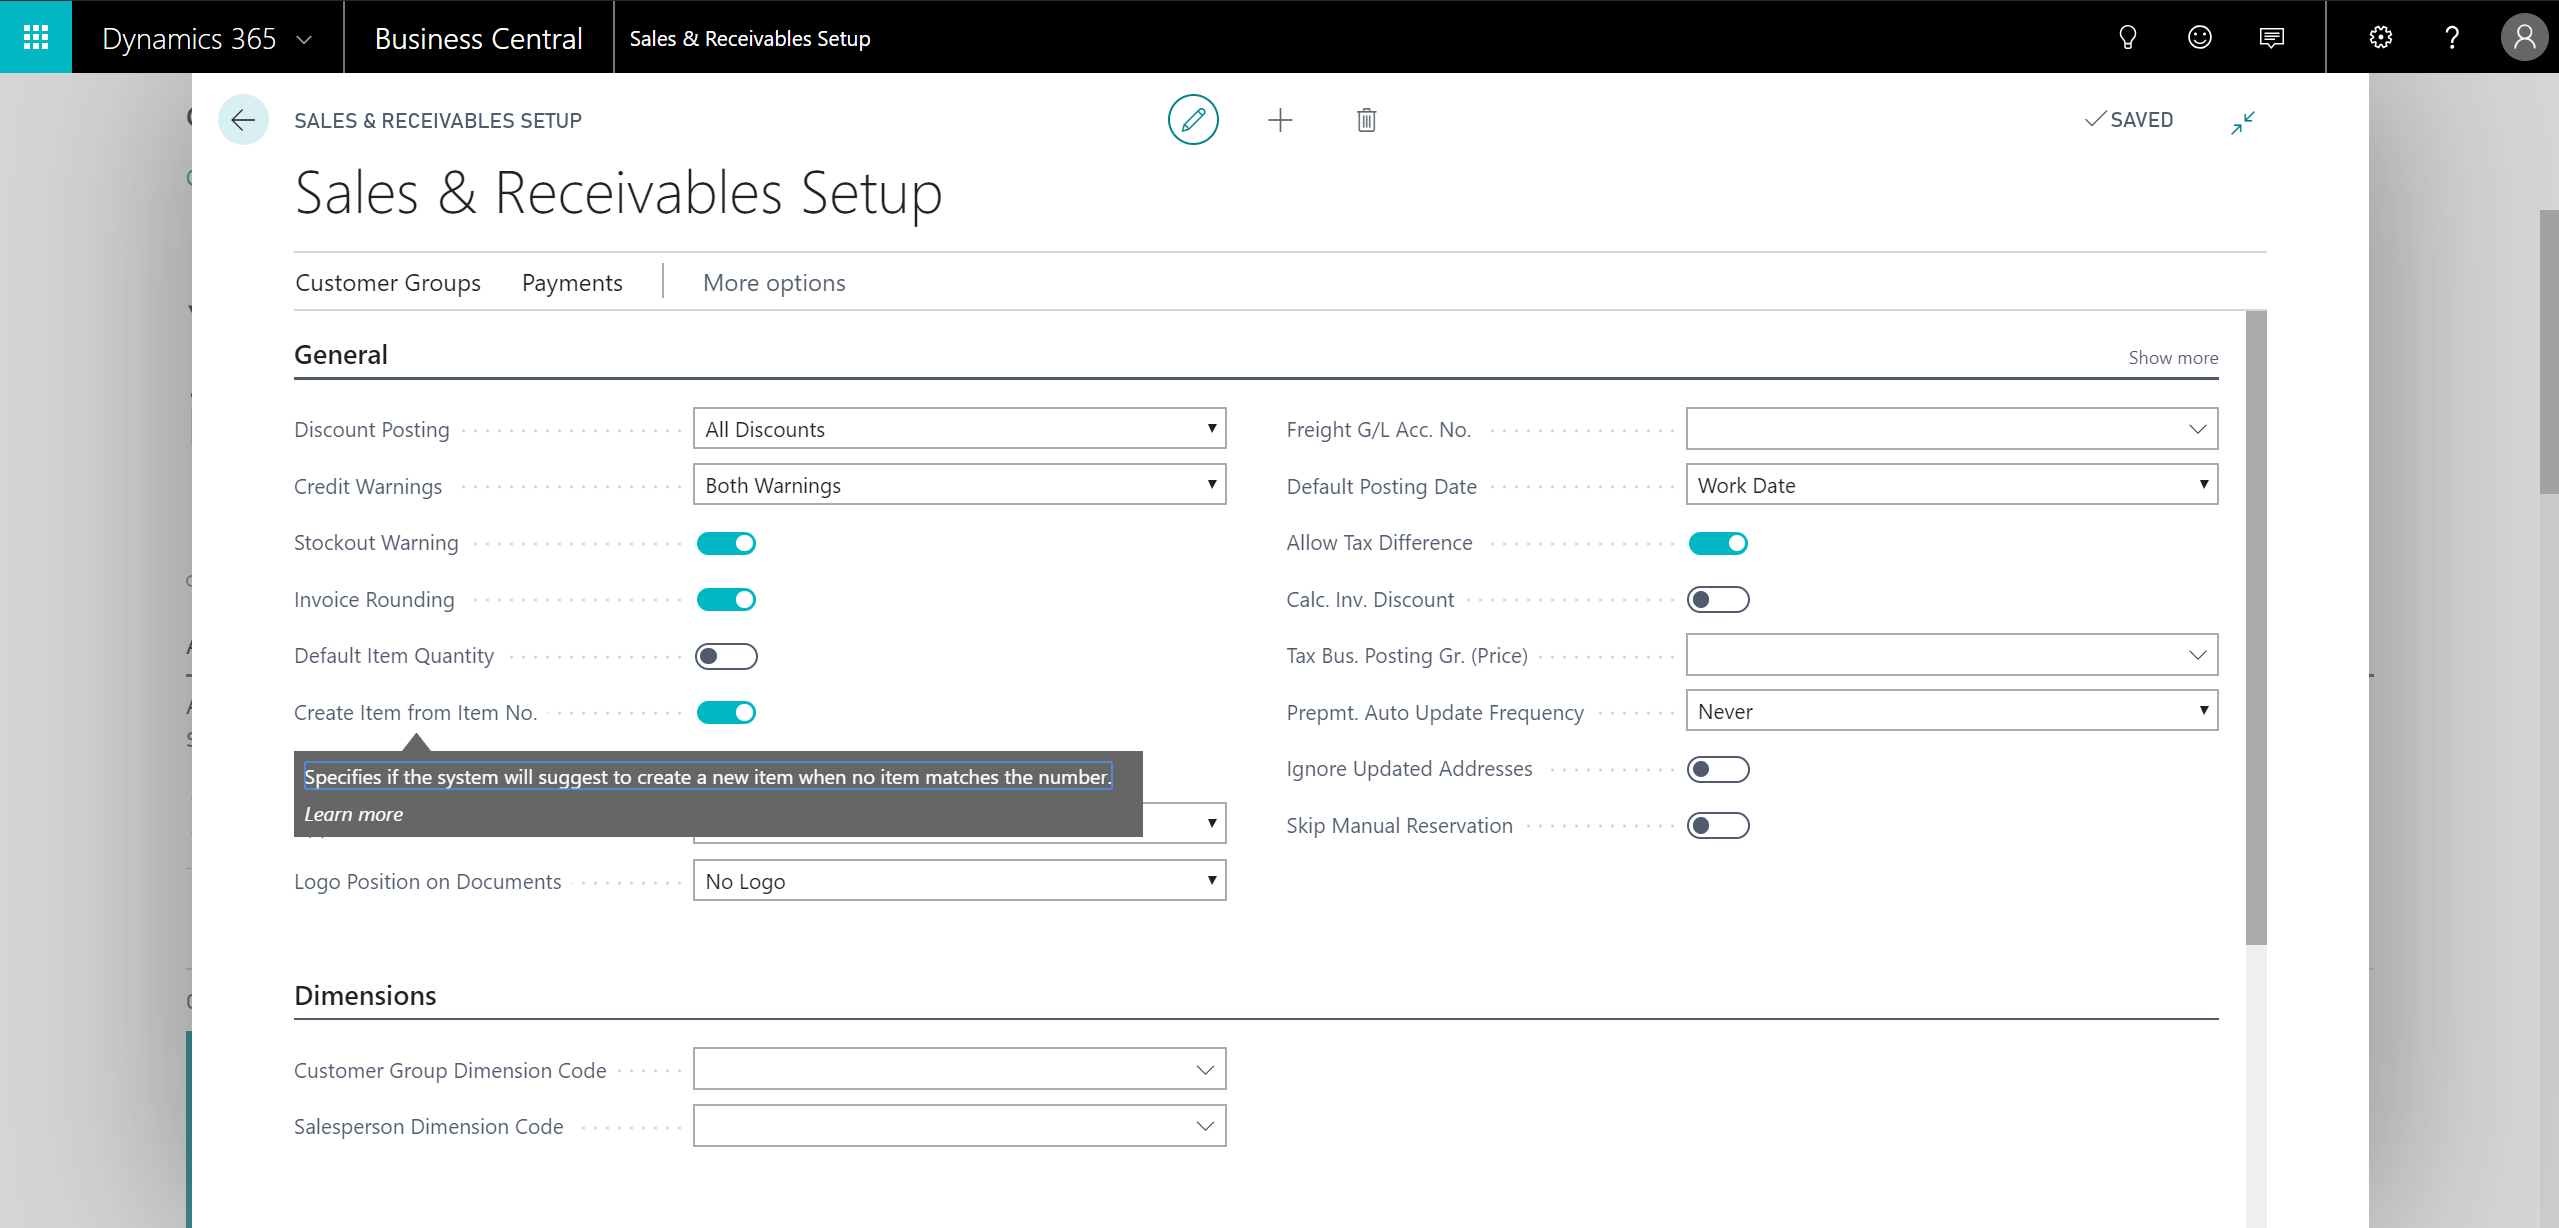Click the add new record icon
Viewport: 2559px width, 1228px height.
point(1281,119)
